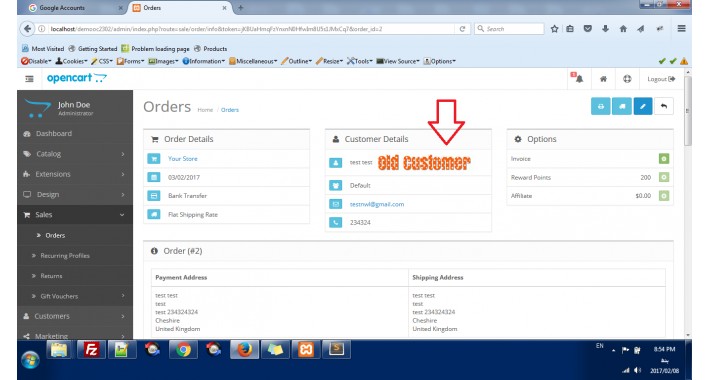The image size is (710, 380).
Task: Click the Windows Start button
Action: 30,361
